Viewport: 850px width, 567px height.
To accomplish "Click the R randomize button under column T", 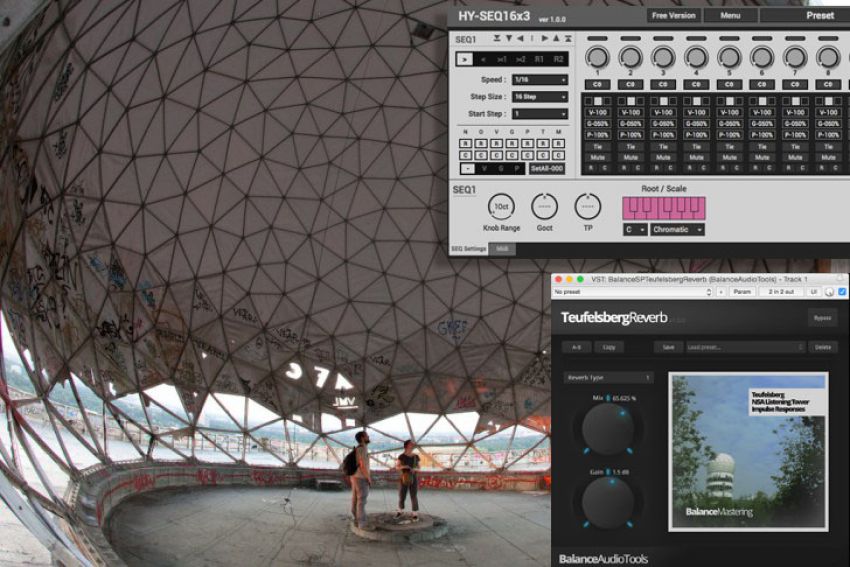I will point(543,144).
